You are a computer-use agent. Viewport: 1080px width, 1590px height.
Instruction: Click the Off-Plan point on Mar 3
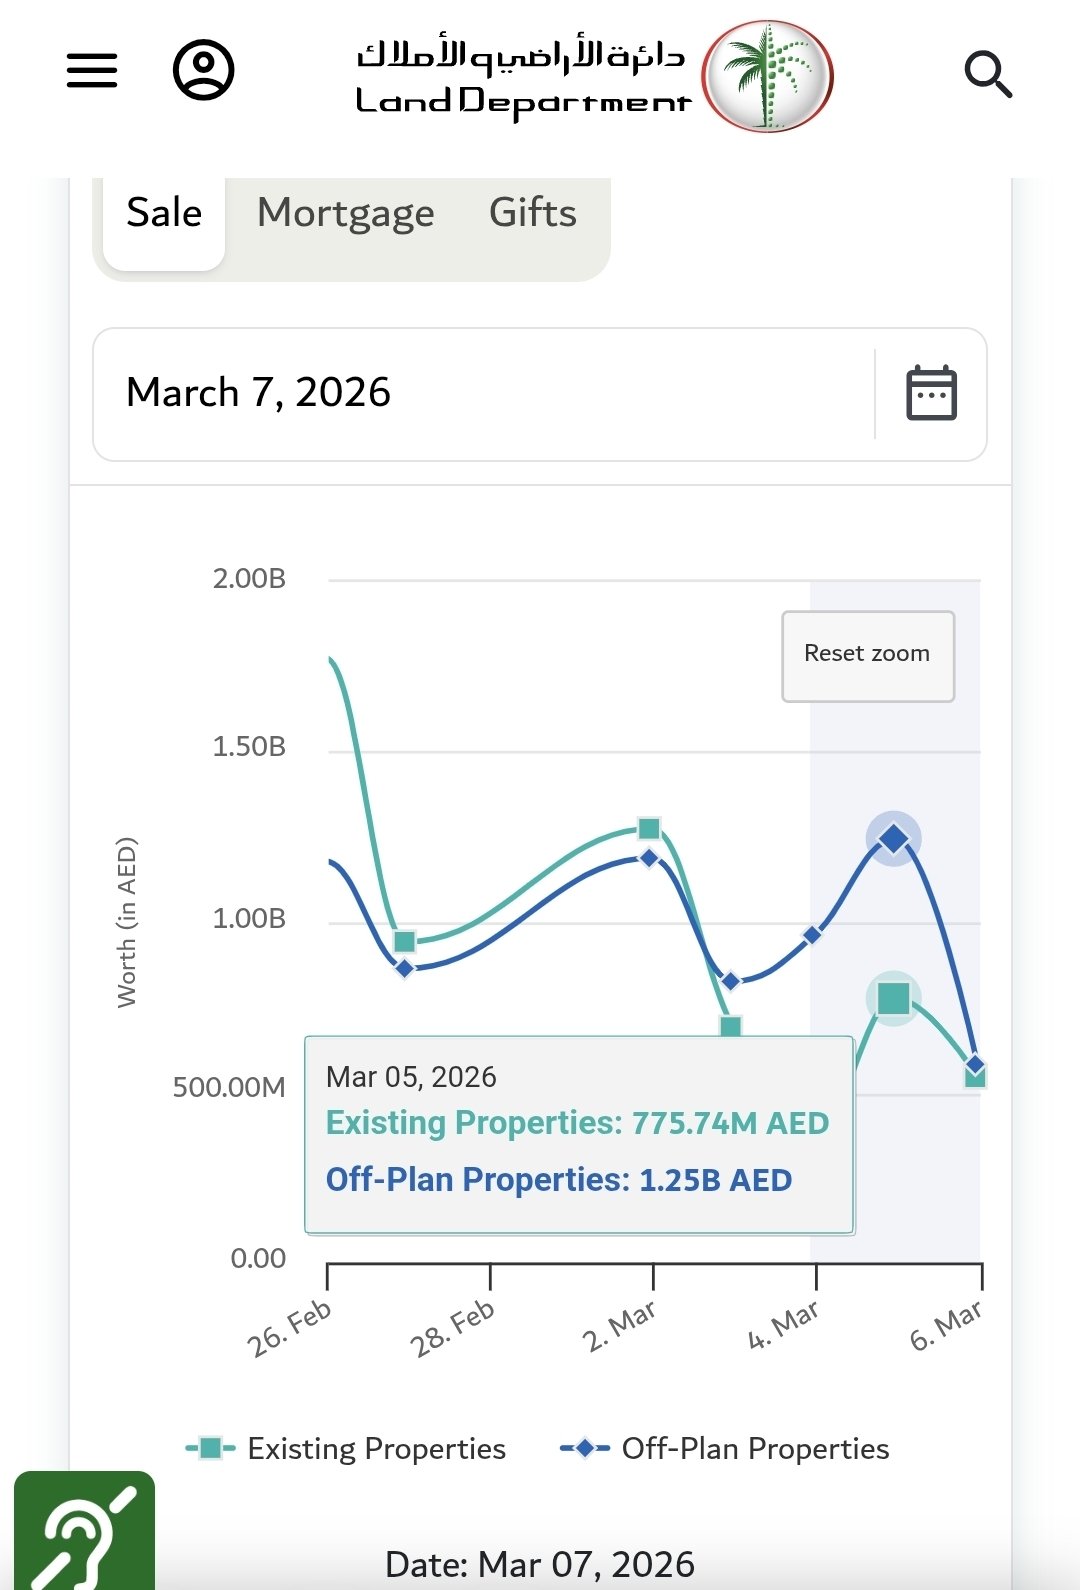coord(731,981)
